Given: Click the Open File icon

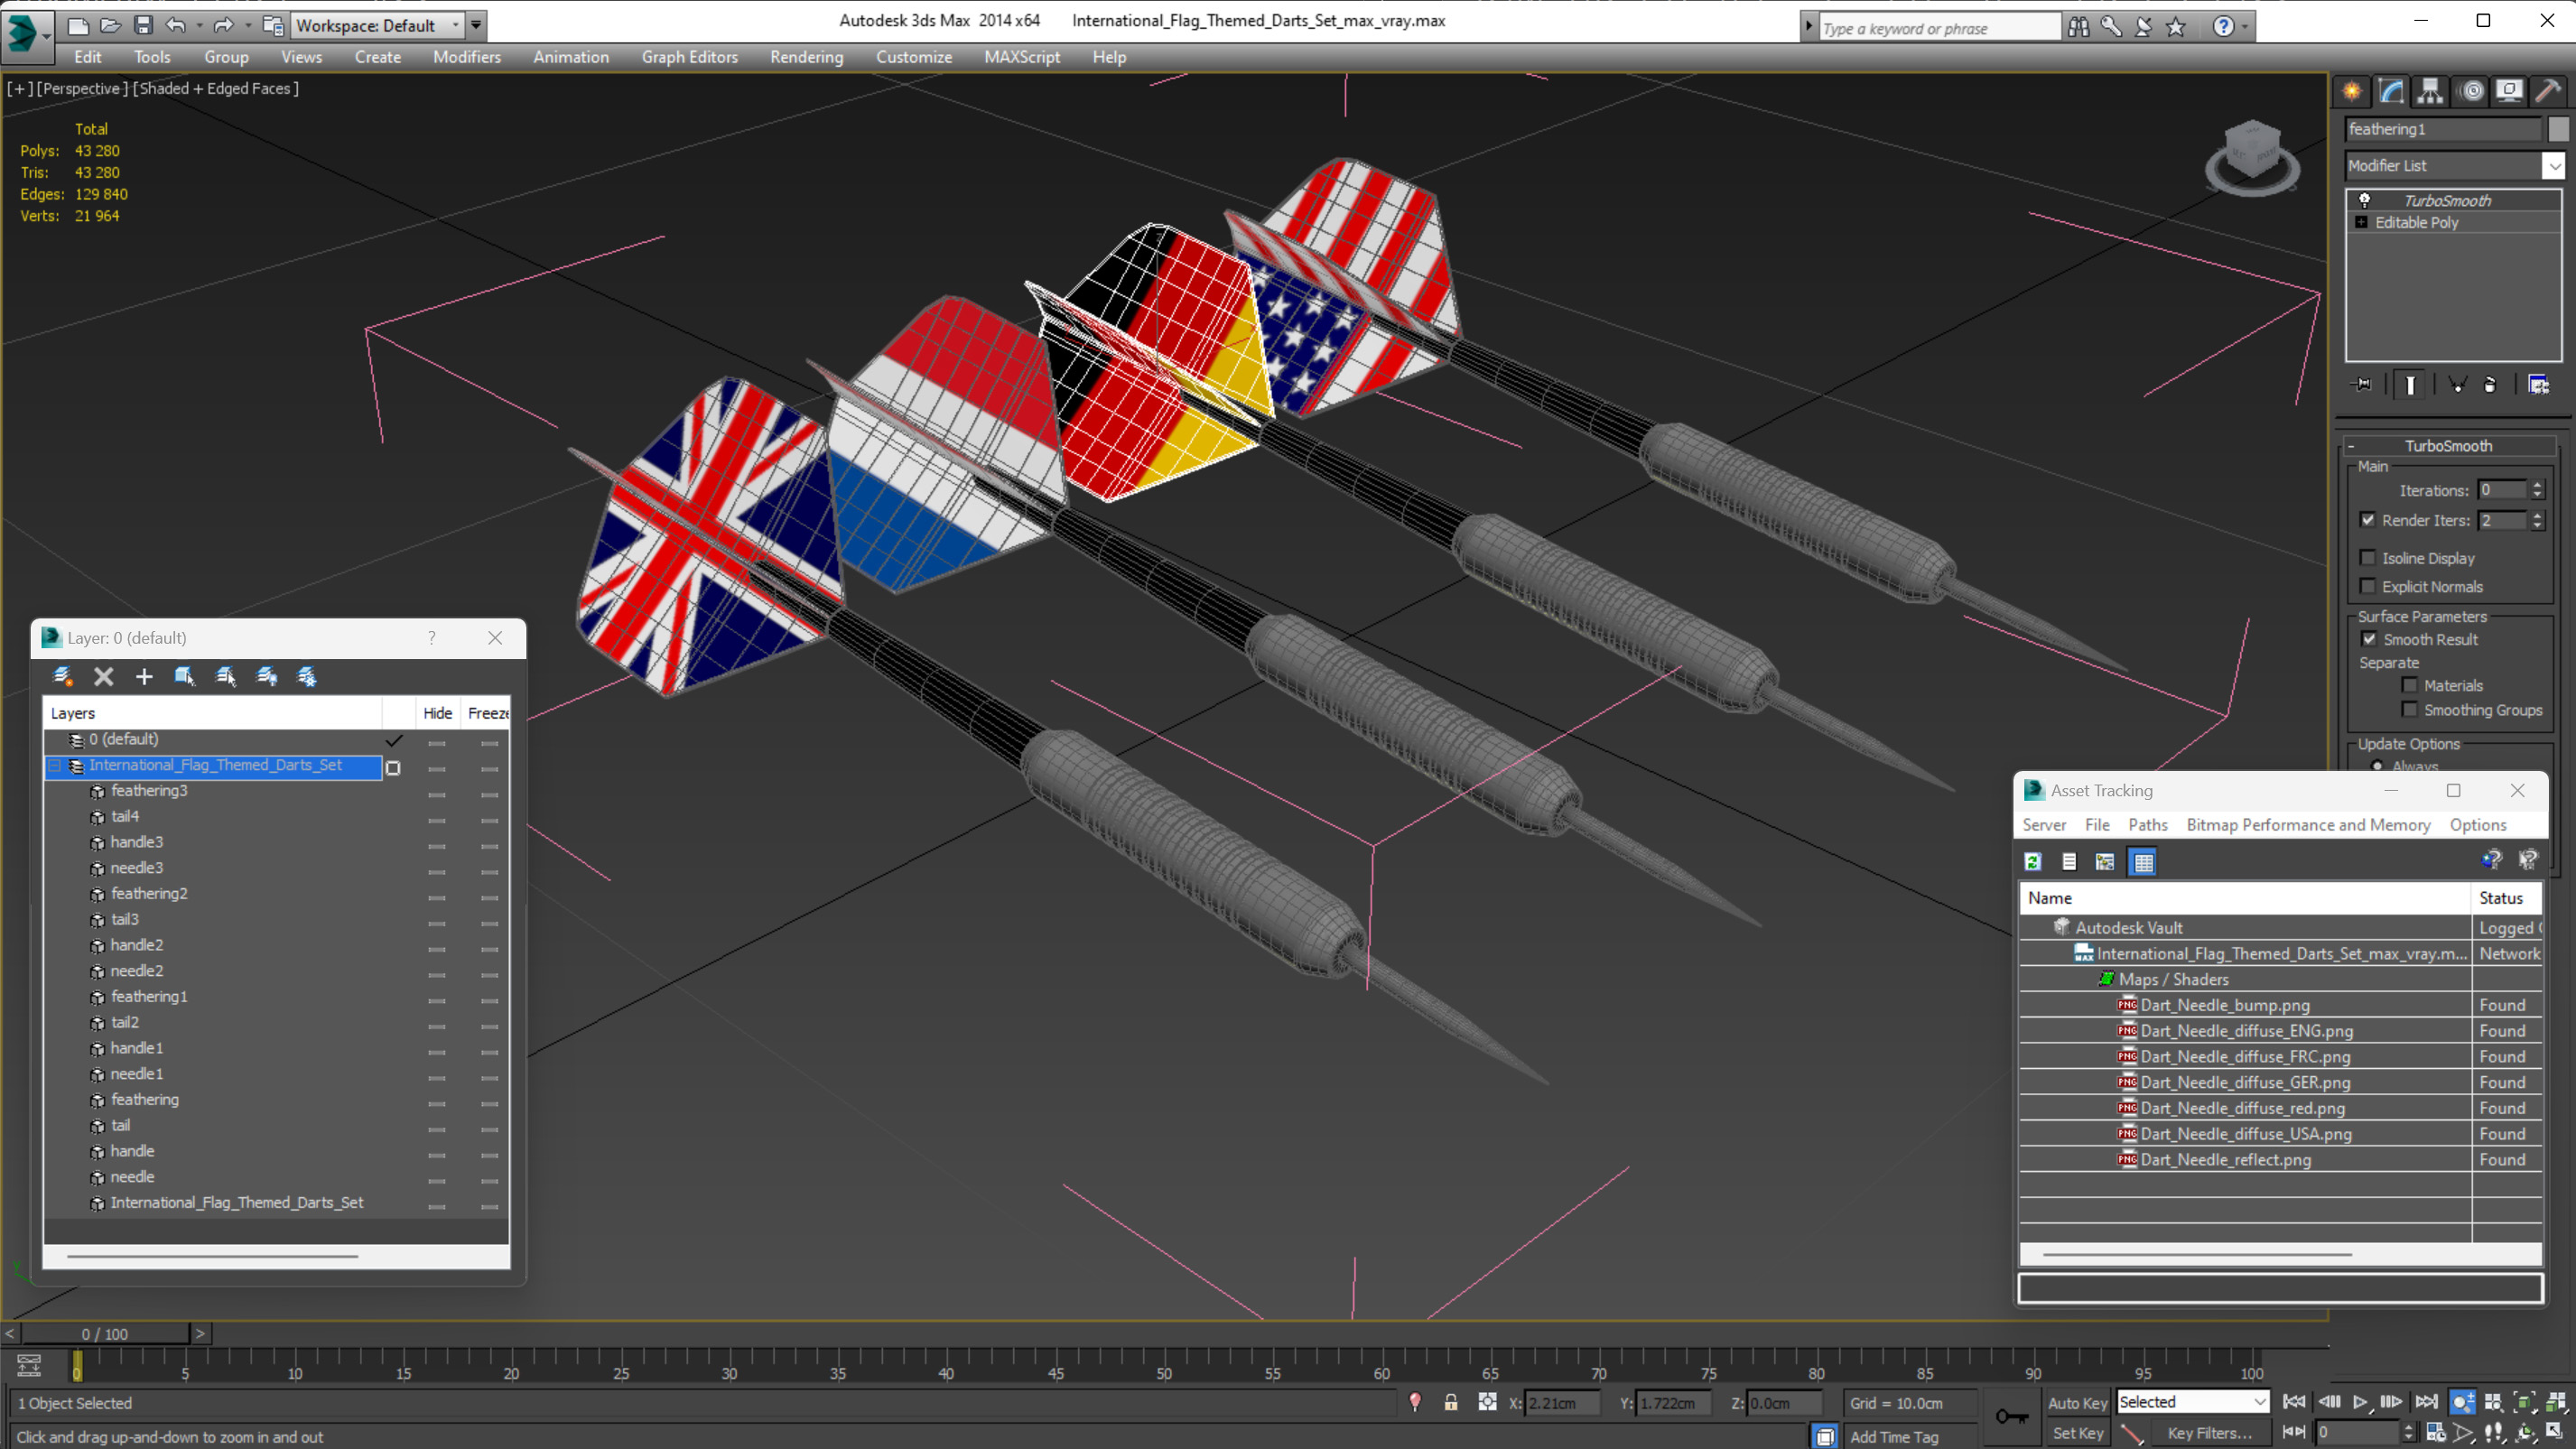Looking at the screenshot, I should click(110, 25).
